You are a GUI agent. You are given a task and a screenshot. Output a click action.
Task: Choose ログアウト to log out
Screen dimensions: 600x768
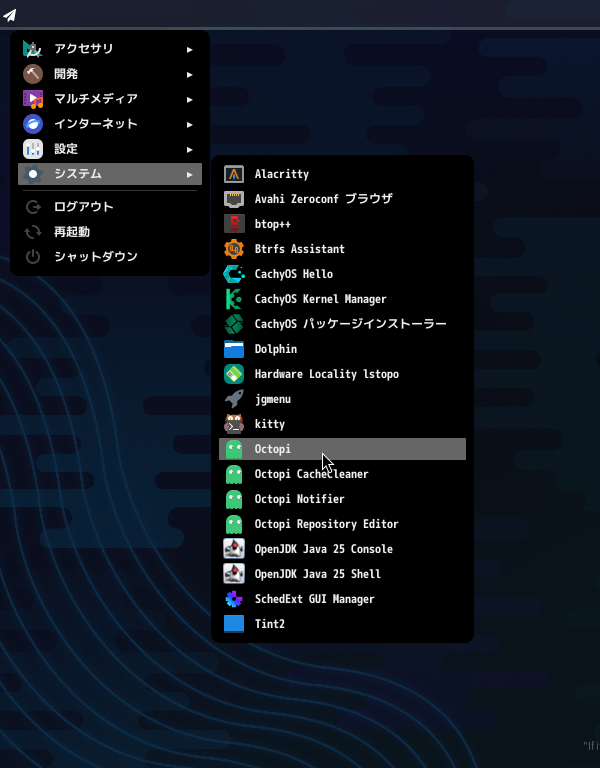click(110, 207)
